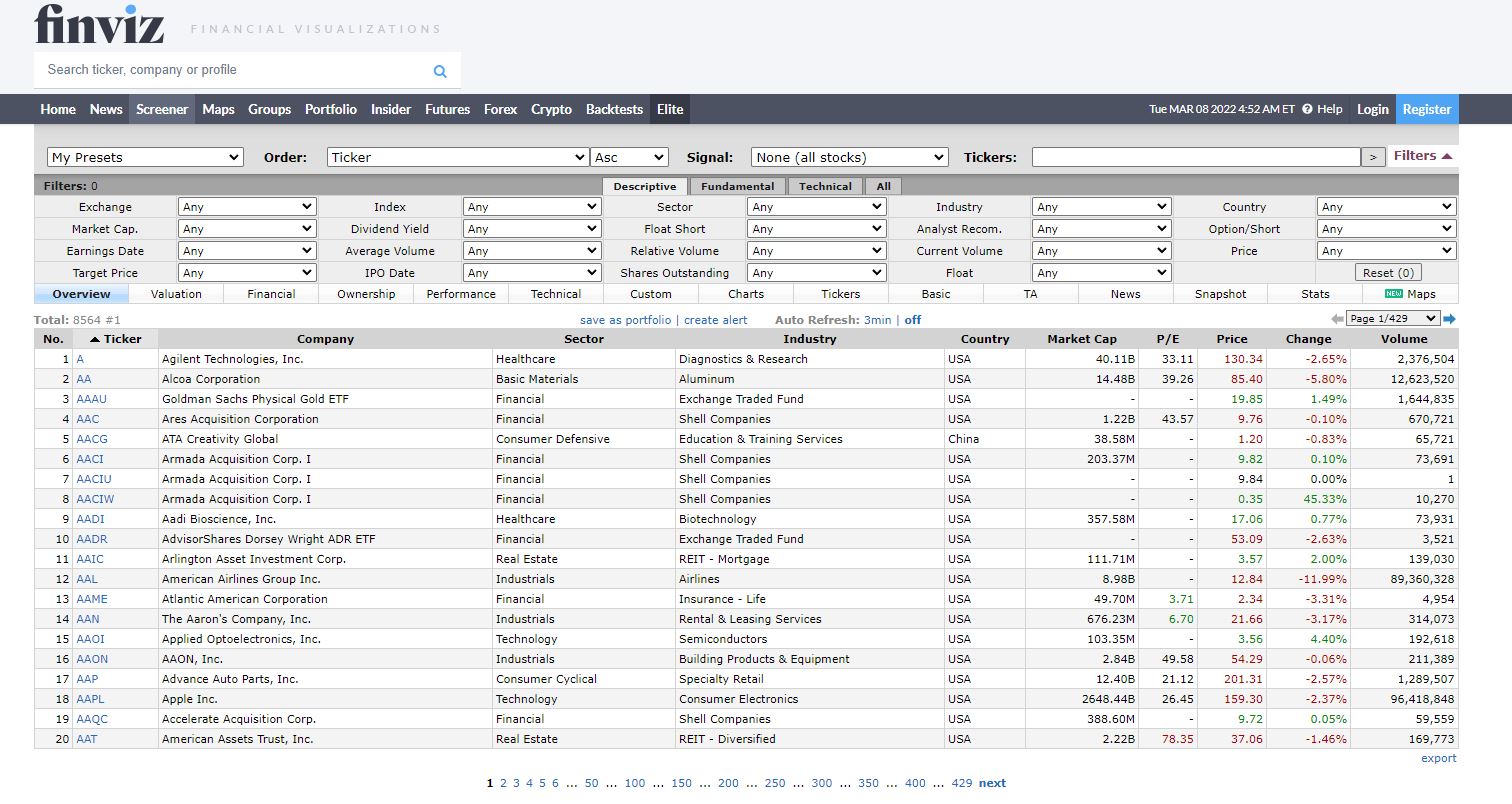
Task: Open the Industry filter dropdown
Action: click(1101, 207)
